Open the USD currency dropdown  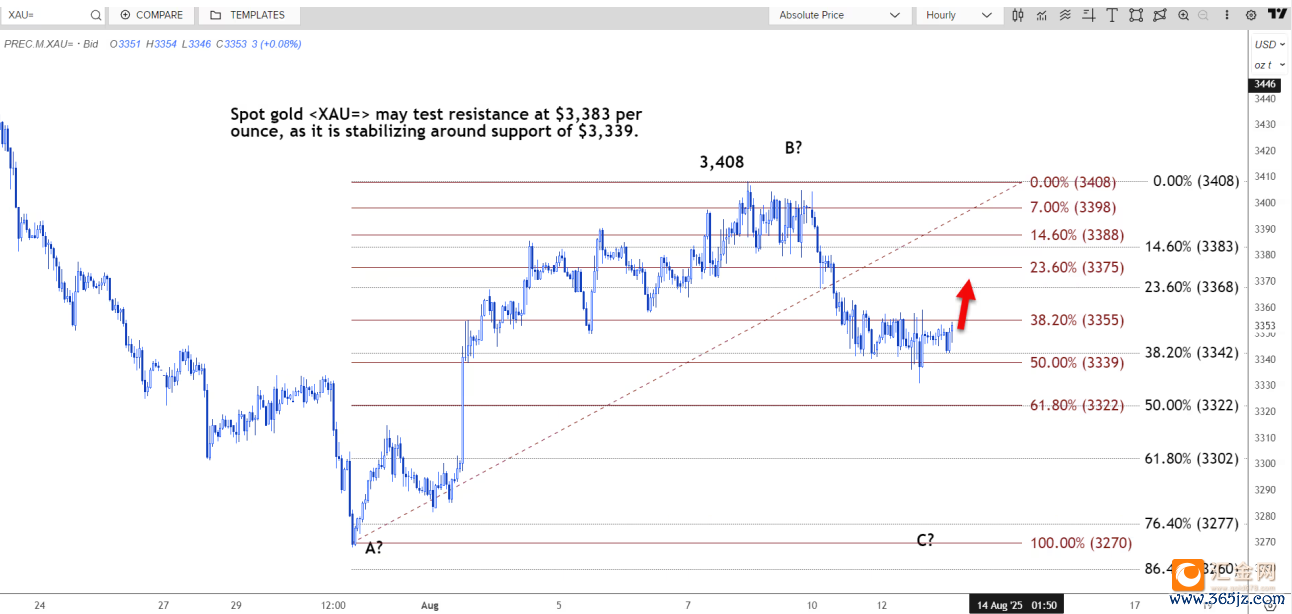(1269, 44)
